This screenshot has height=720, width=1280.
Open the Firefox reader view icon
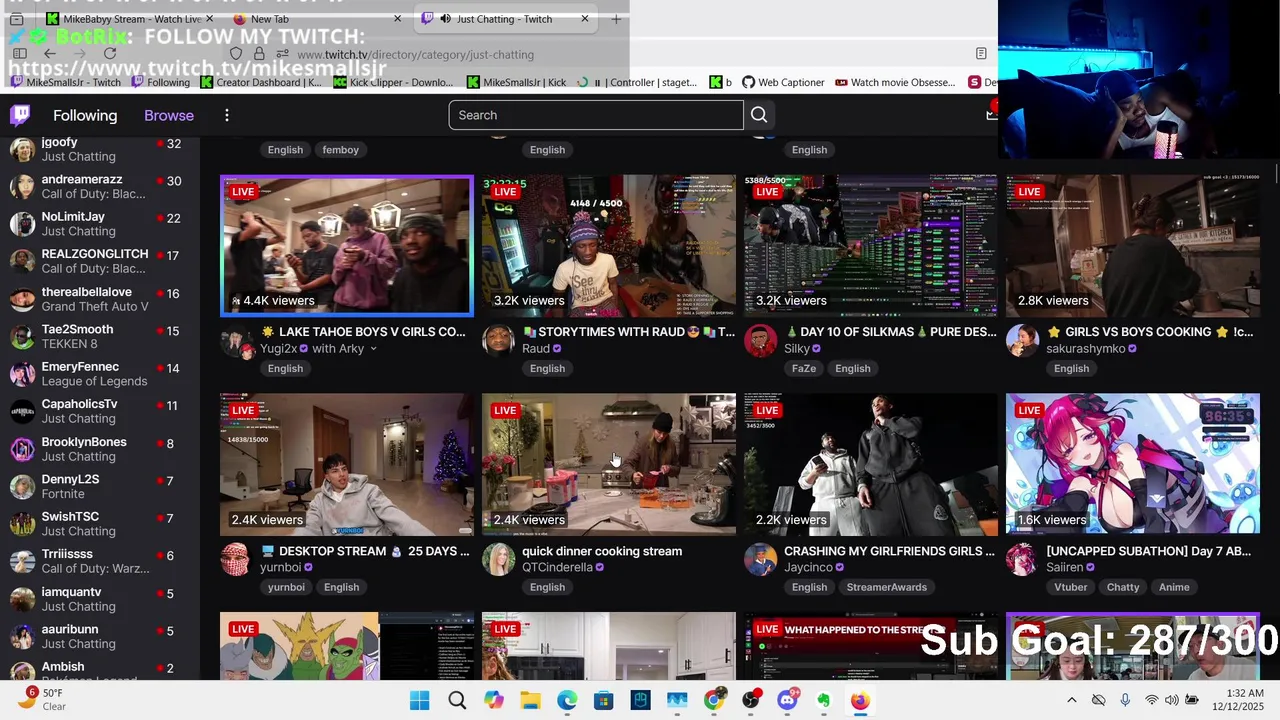[x=981, y=54]
